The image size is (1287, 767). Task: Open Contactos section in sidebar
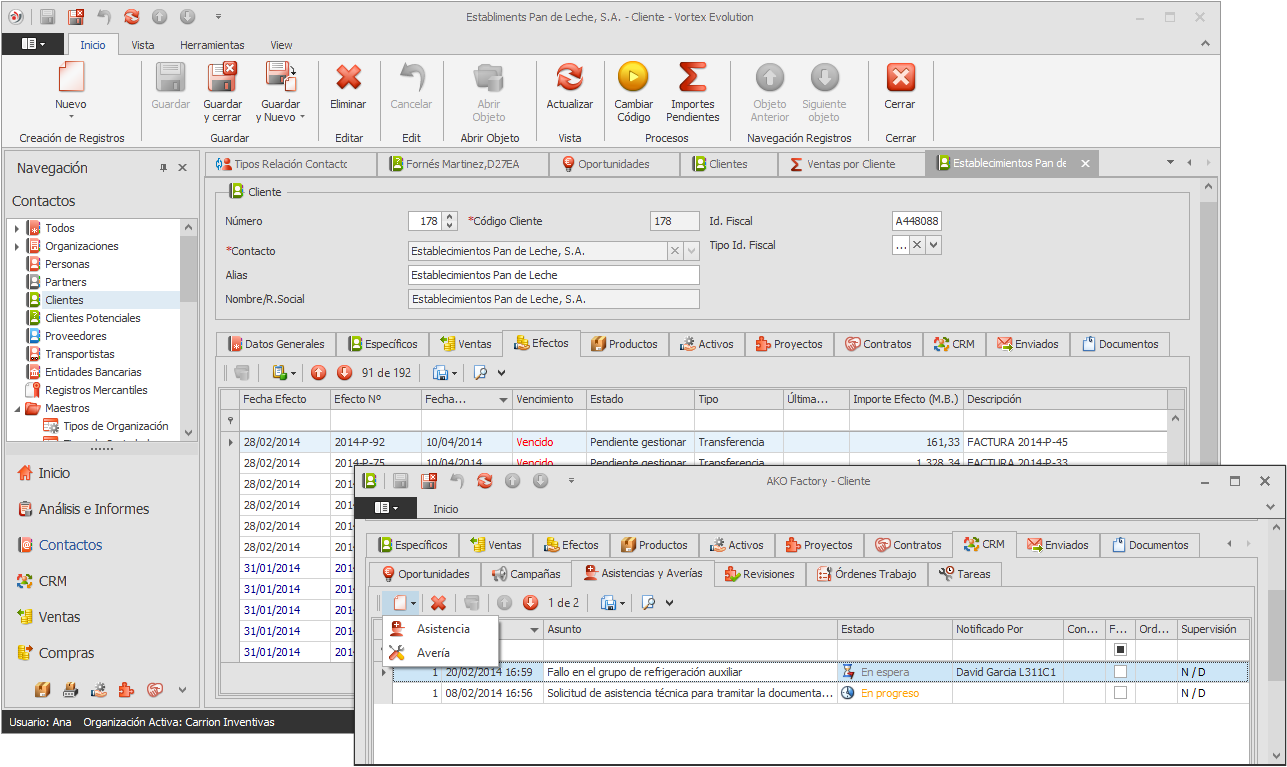60,545
